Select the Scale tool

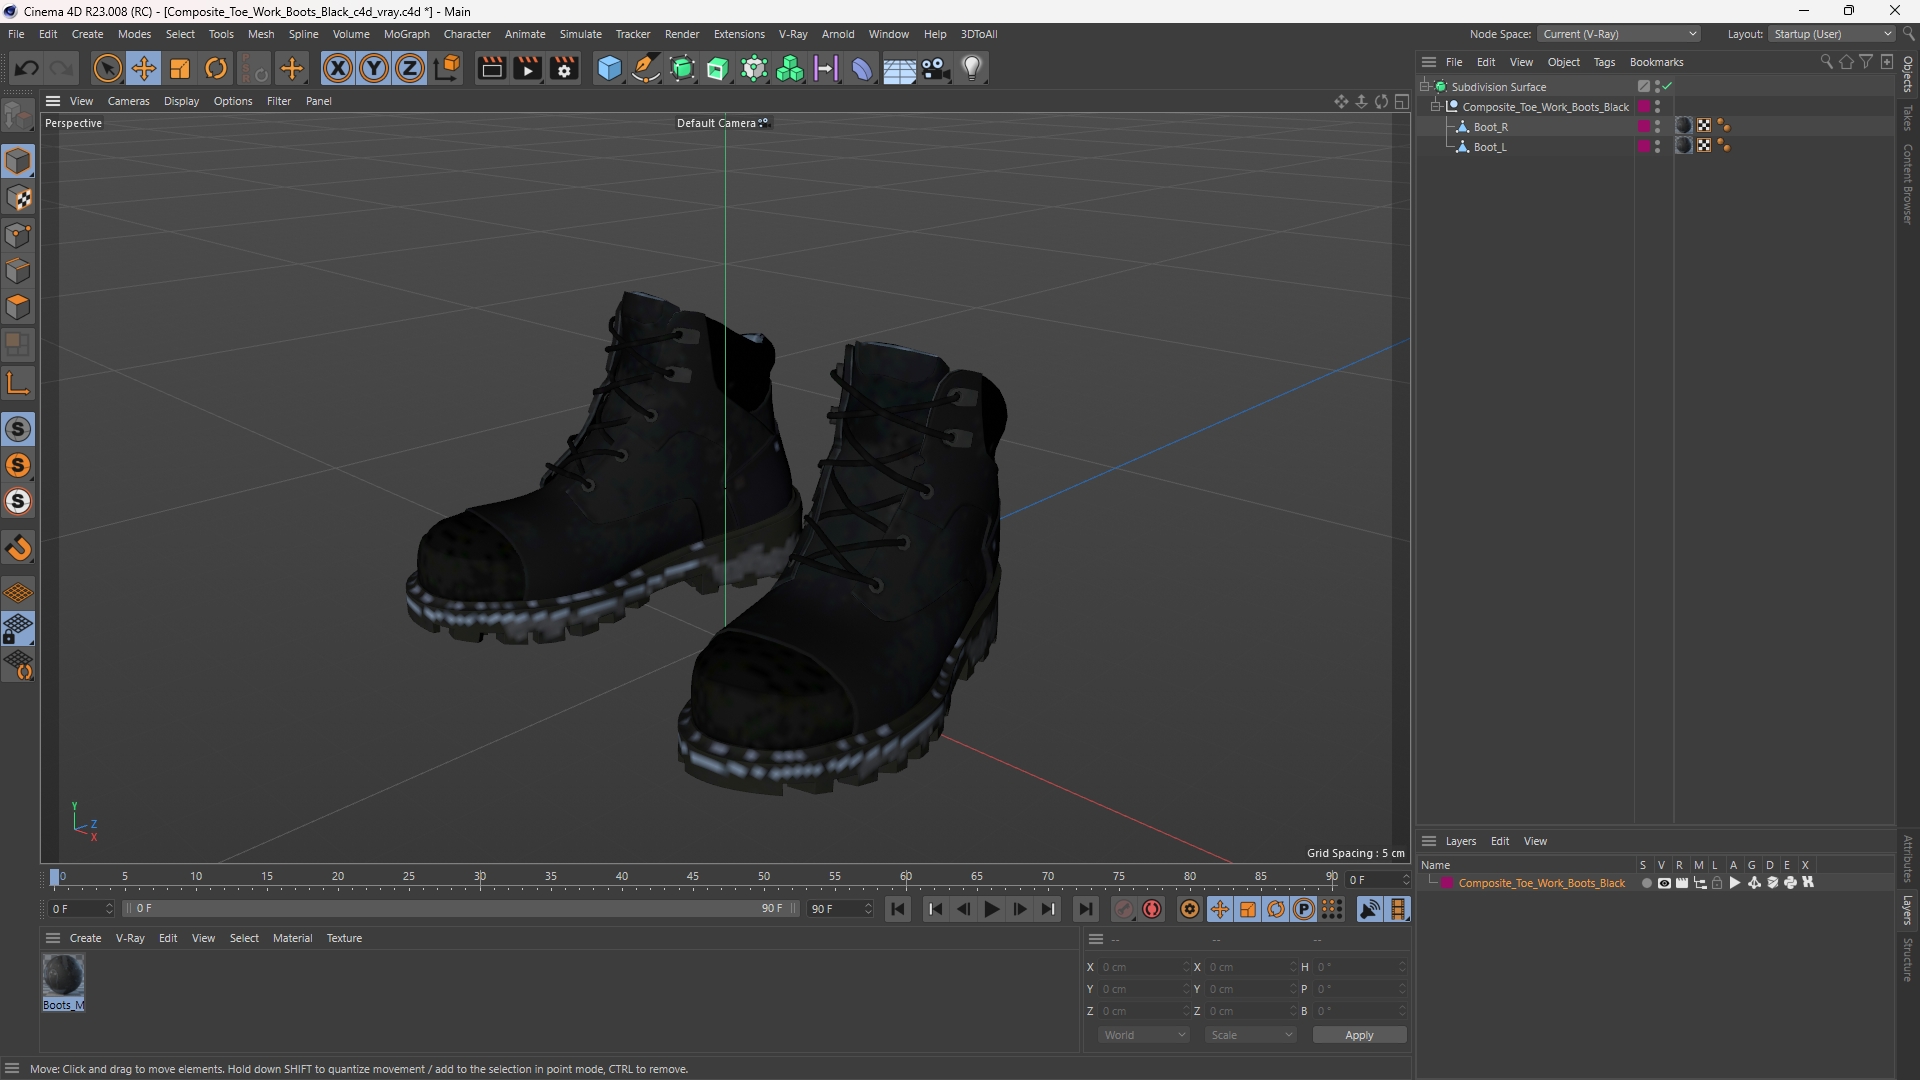tap(180, 68)
